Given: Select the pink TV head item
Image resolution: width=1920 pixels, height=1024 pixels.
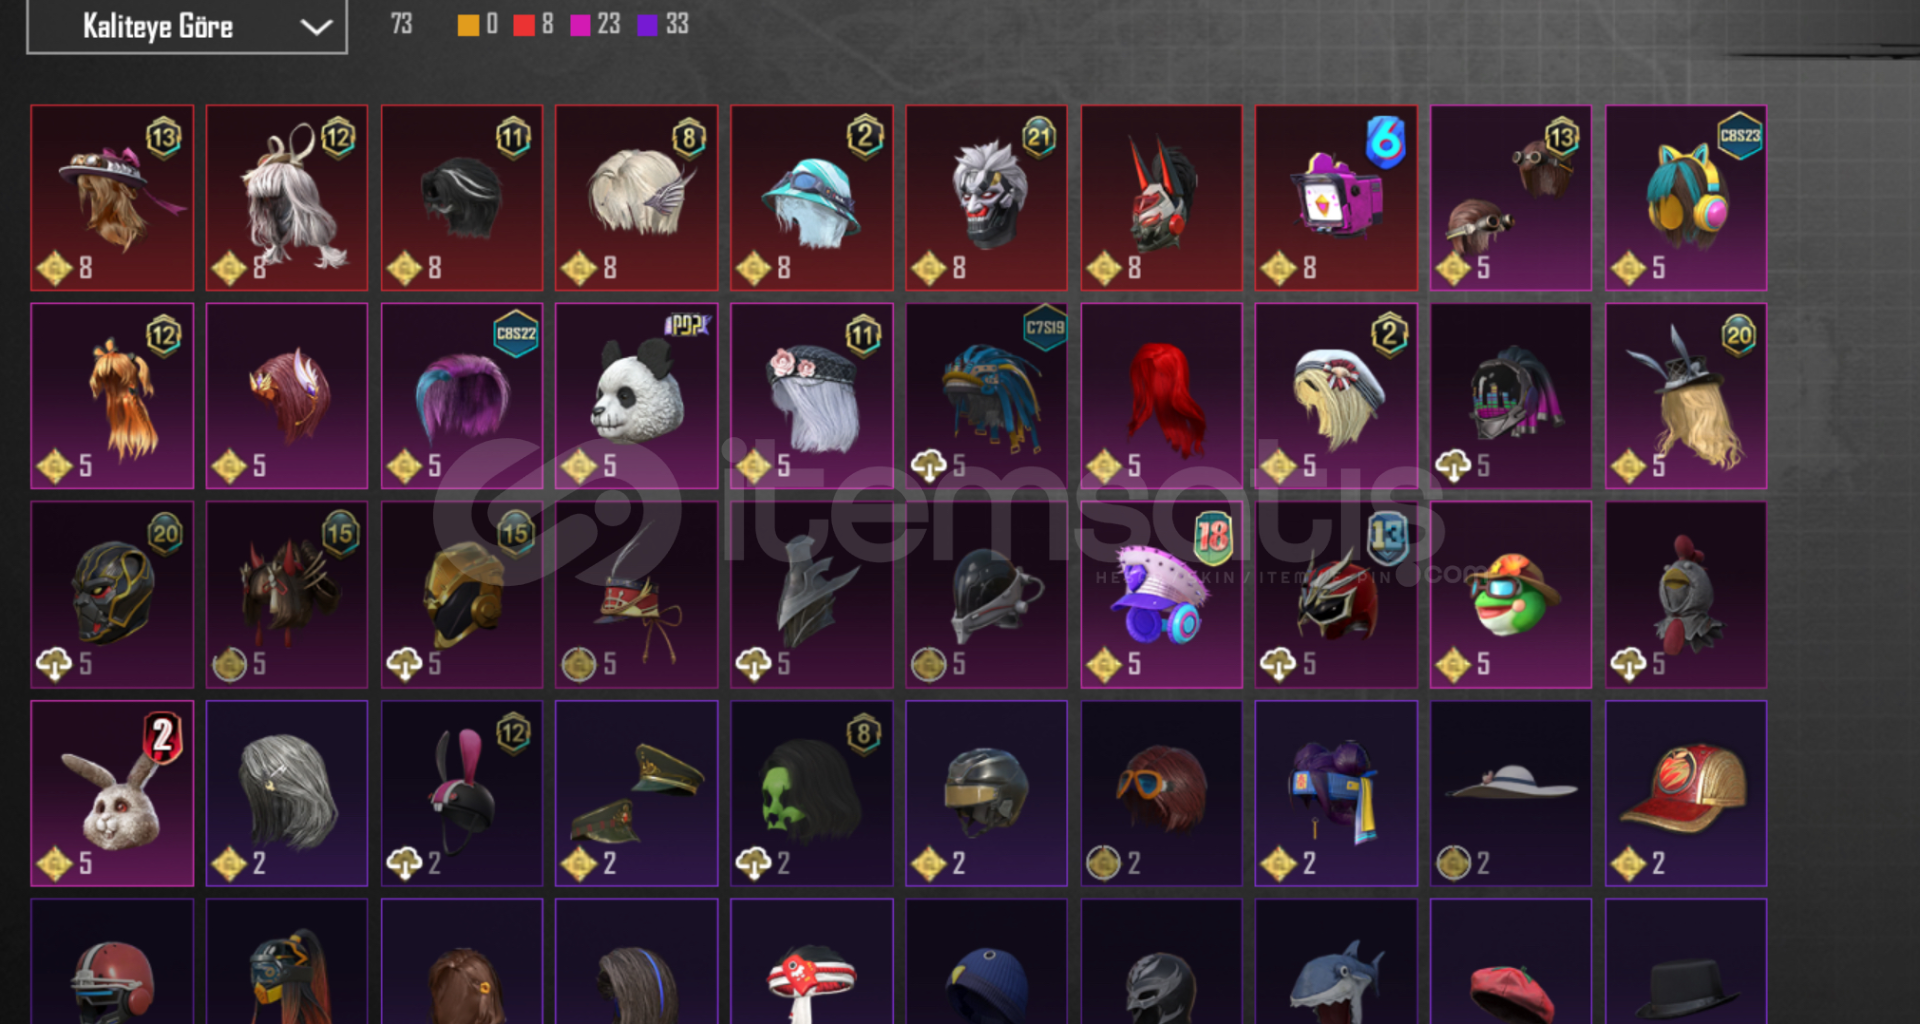Looking at the screenshot, I should 1336,198.
